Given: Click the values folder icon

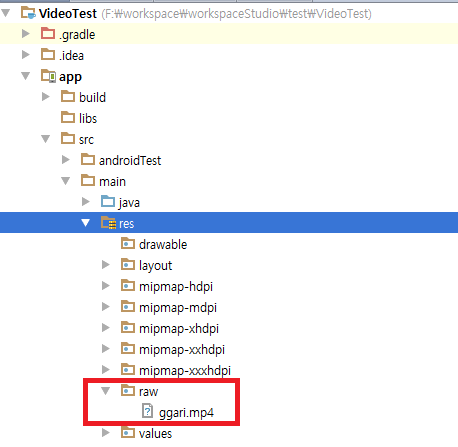Looking at the screenshot, I should coord(128,432).
